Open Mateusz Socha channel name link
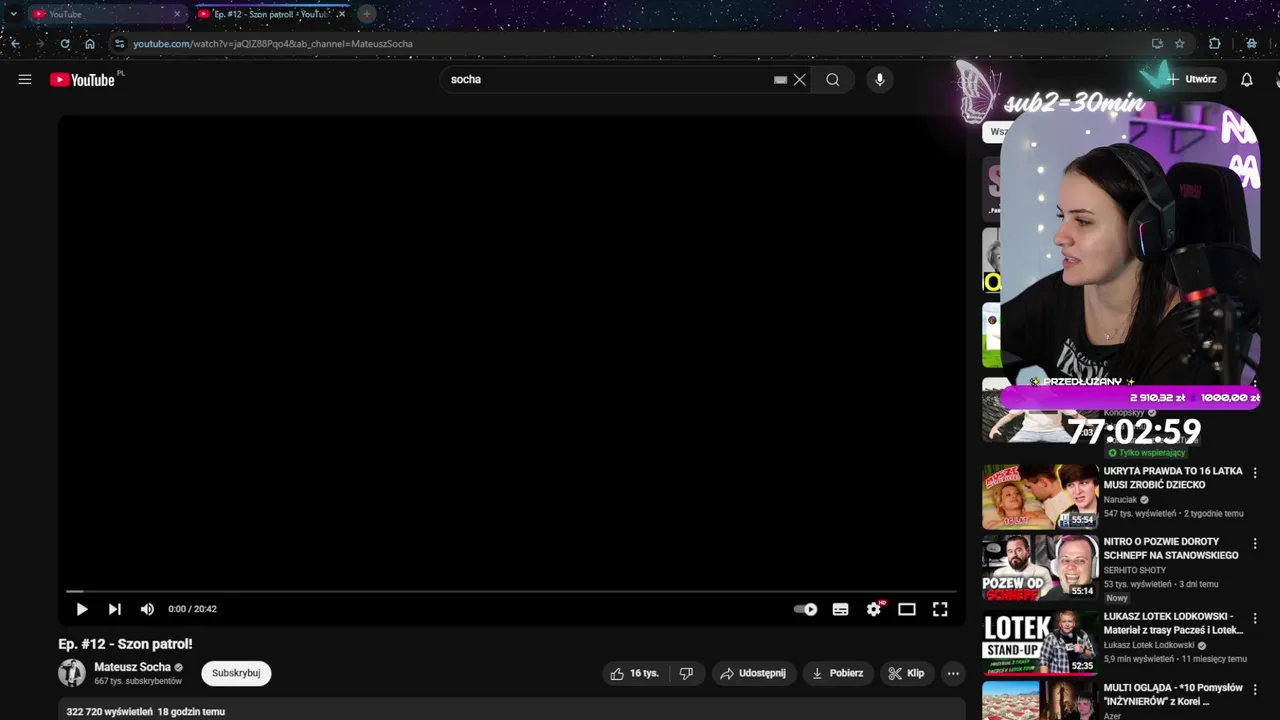This screenshot has height=720, width=1280. tap(132, 667)
